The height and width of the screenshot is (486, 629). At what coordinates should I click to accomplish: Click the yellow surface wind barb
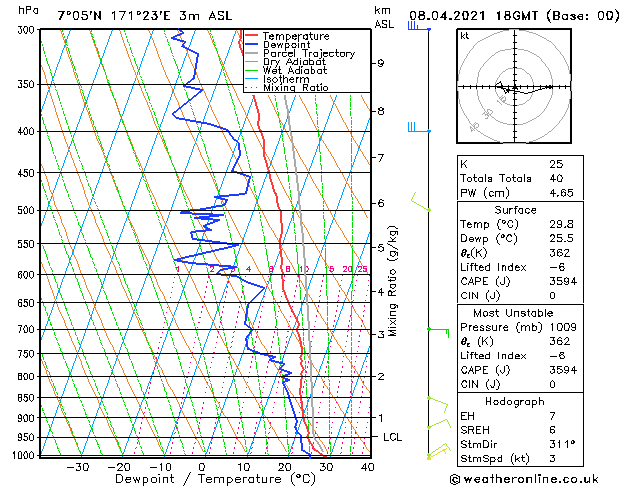tap(438, 454)
